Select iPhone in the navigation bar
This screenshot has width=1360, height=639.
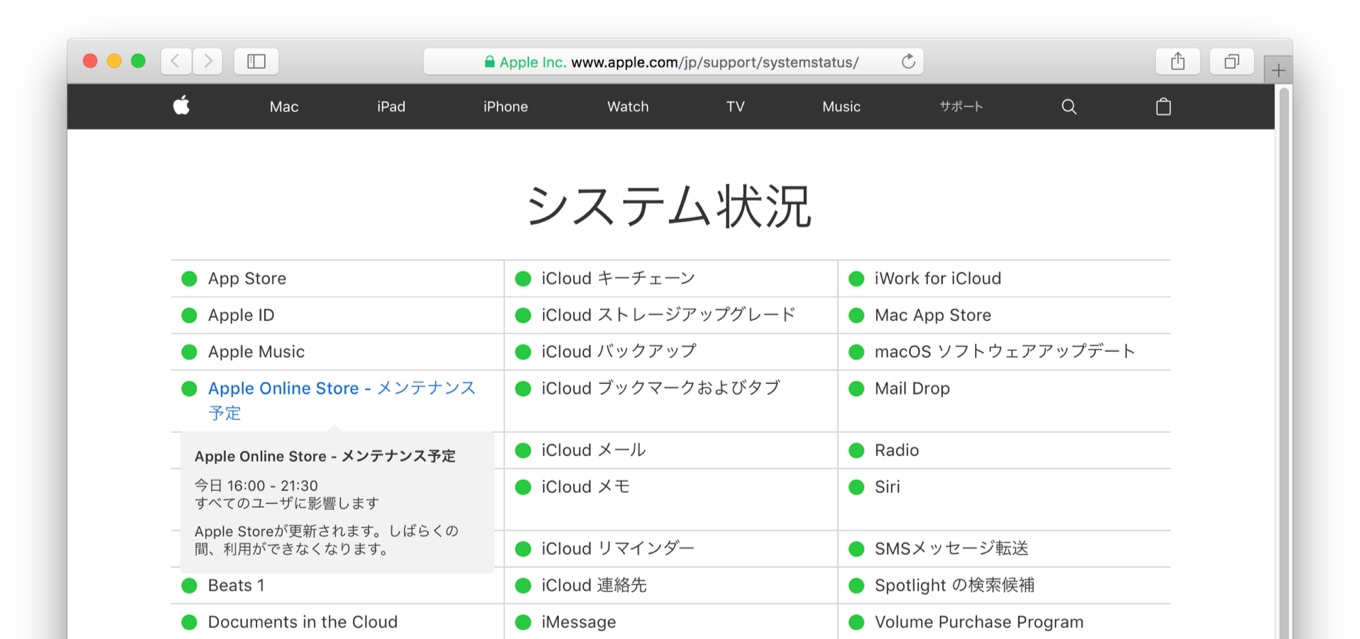pyautogui.click(x=505, y=107)
